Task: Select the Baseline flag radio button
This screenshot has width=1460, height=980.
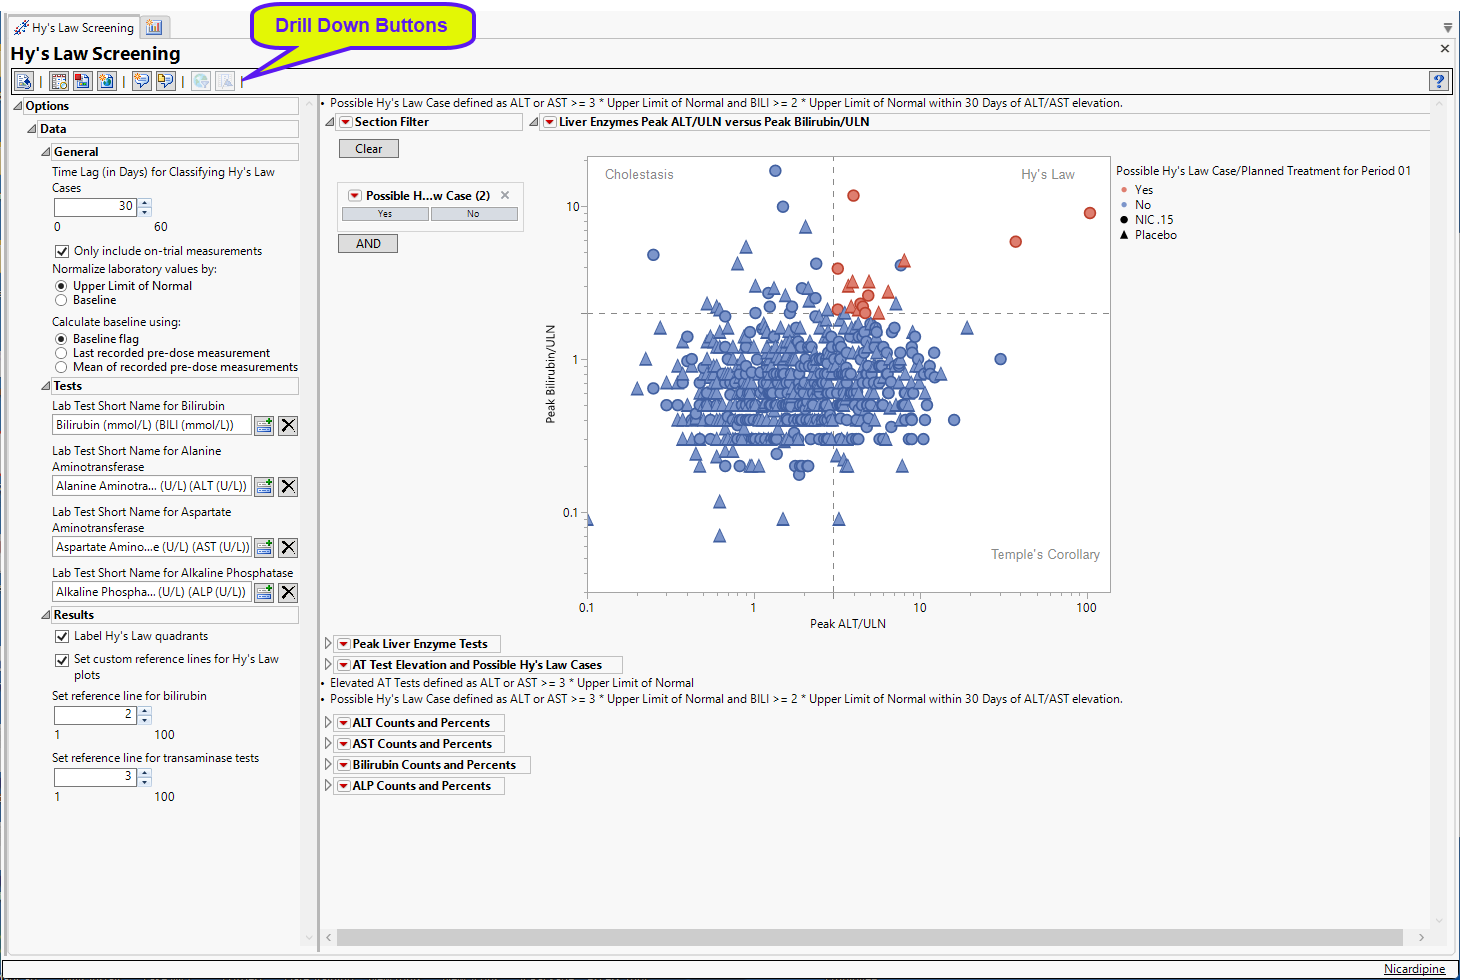Action: click(61, 339)
